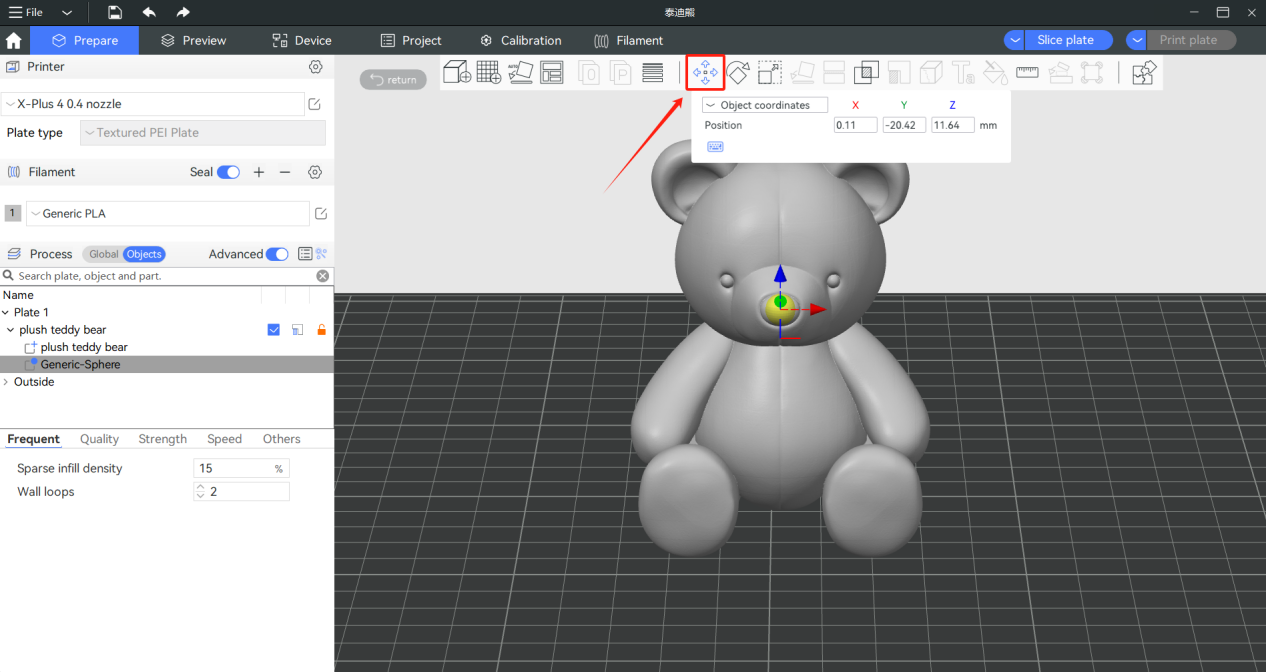Image resolution: width=1266 pixels, height=672 pixels.
Task: Select the Move tool icon
Action: click(705, 72)
